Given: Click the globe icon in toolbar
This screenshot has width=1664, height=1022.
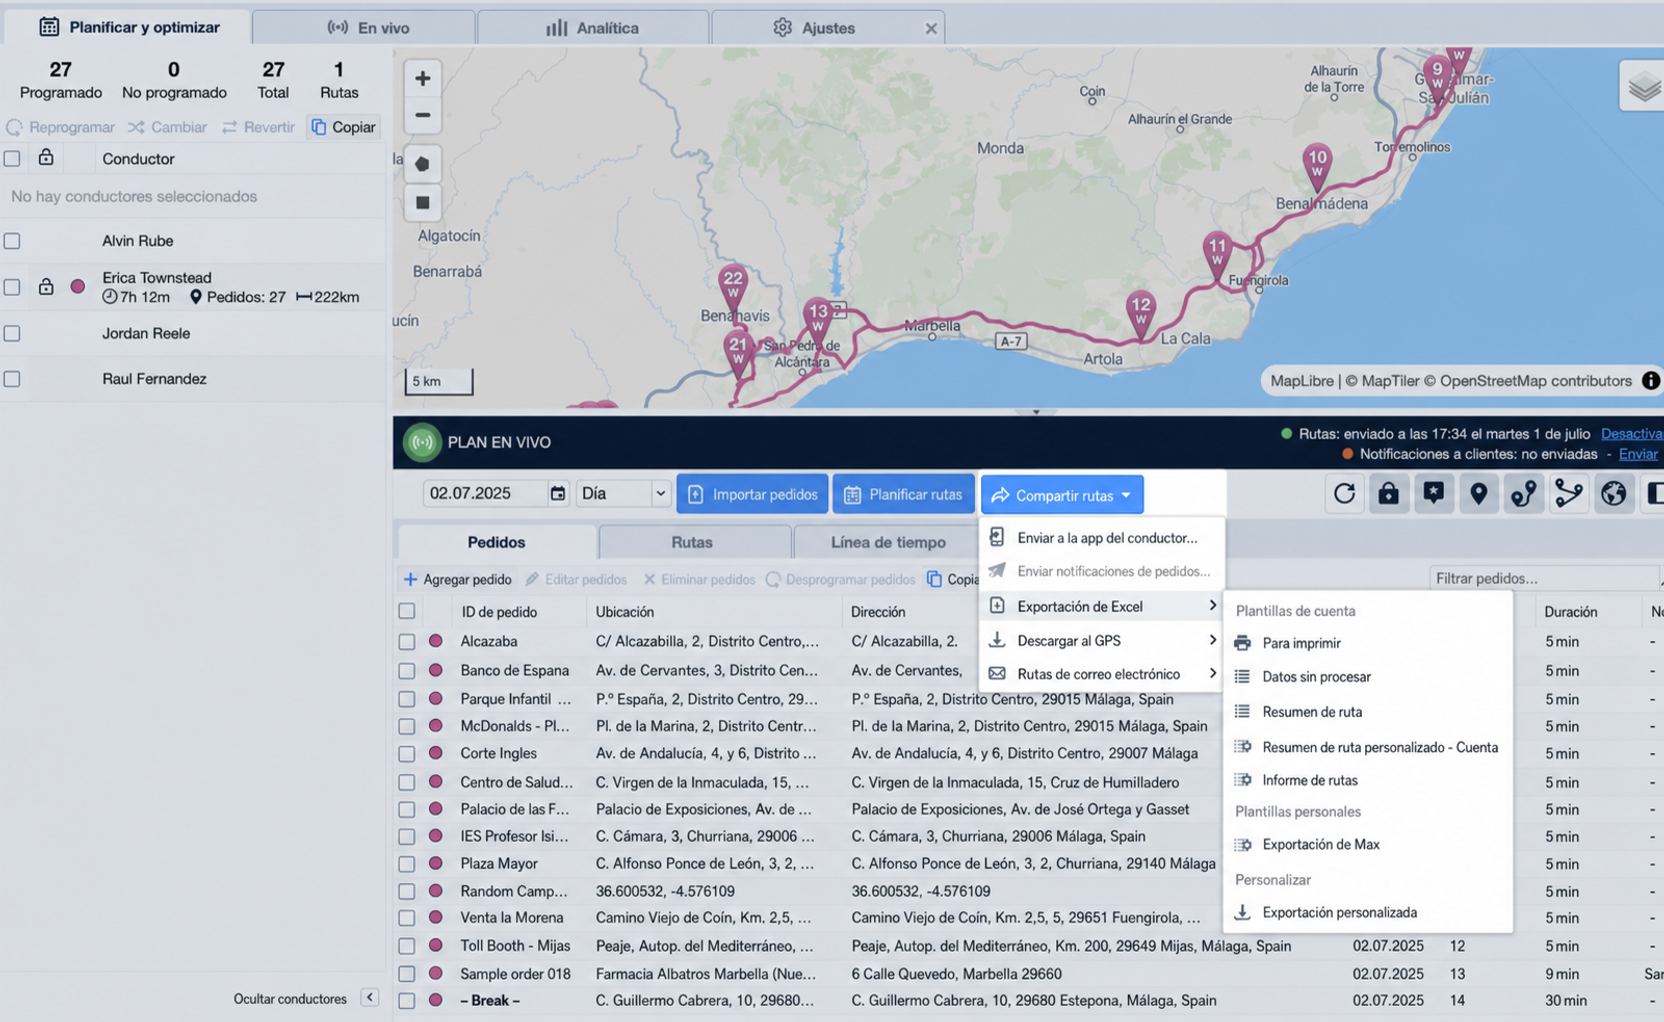Looking at the screenshot, I should pos(1614,493).
